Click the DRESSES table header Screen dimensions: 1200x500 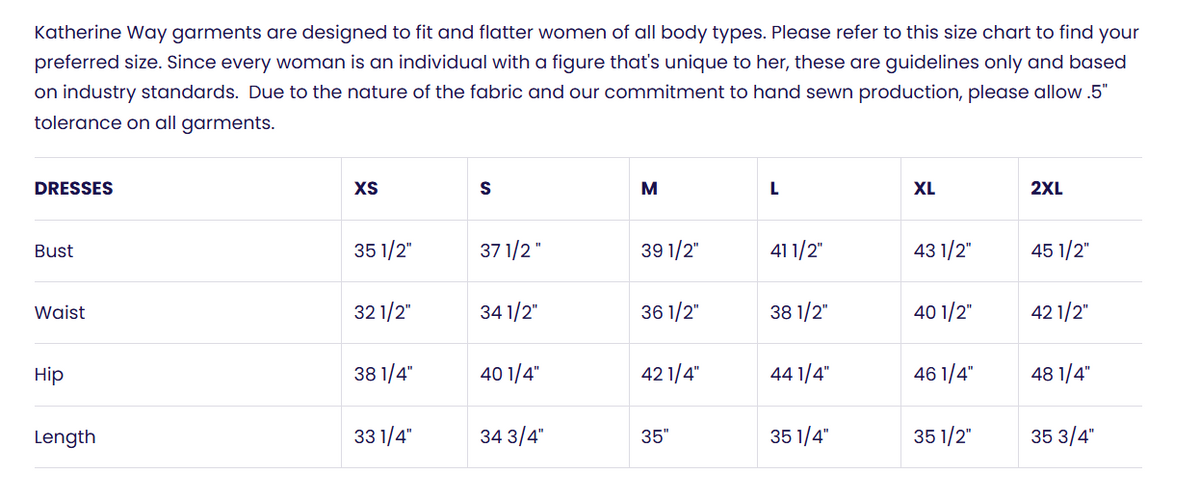[x=73, y=188]
